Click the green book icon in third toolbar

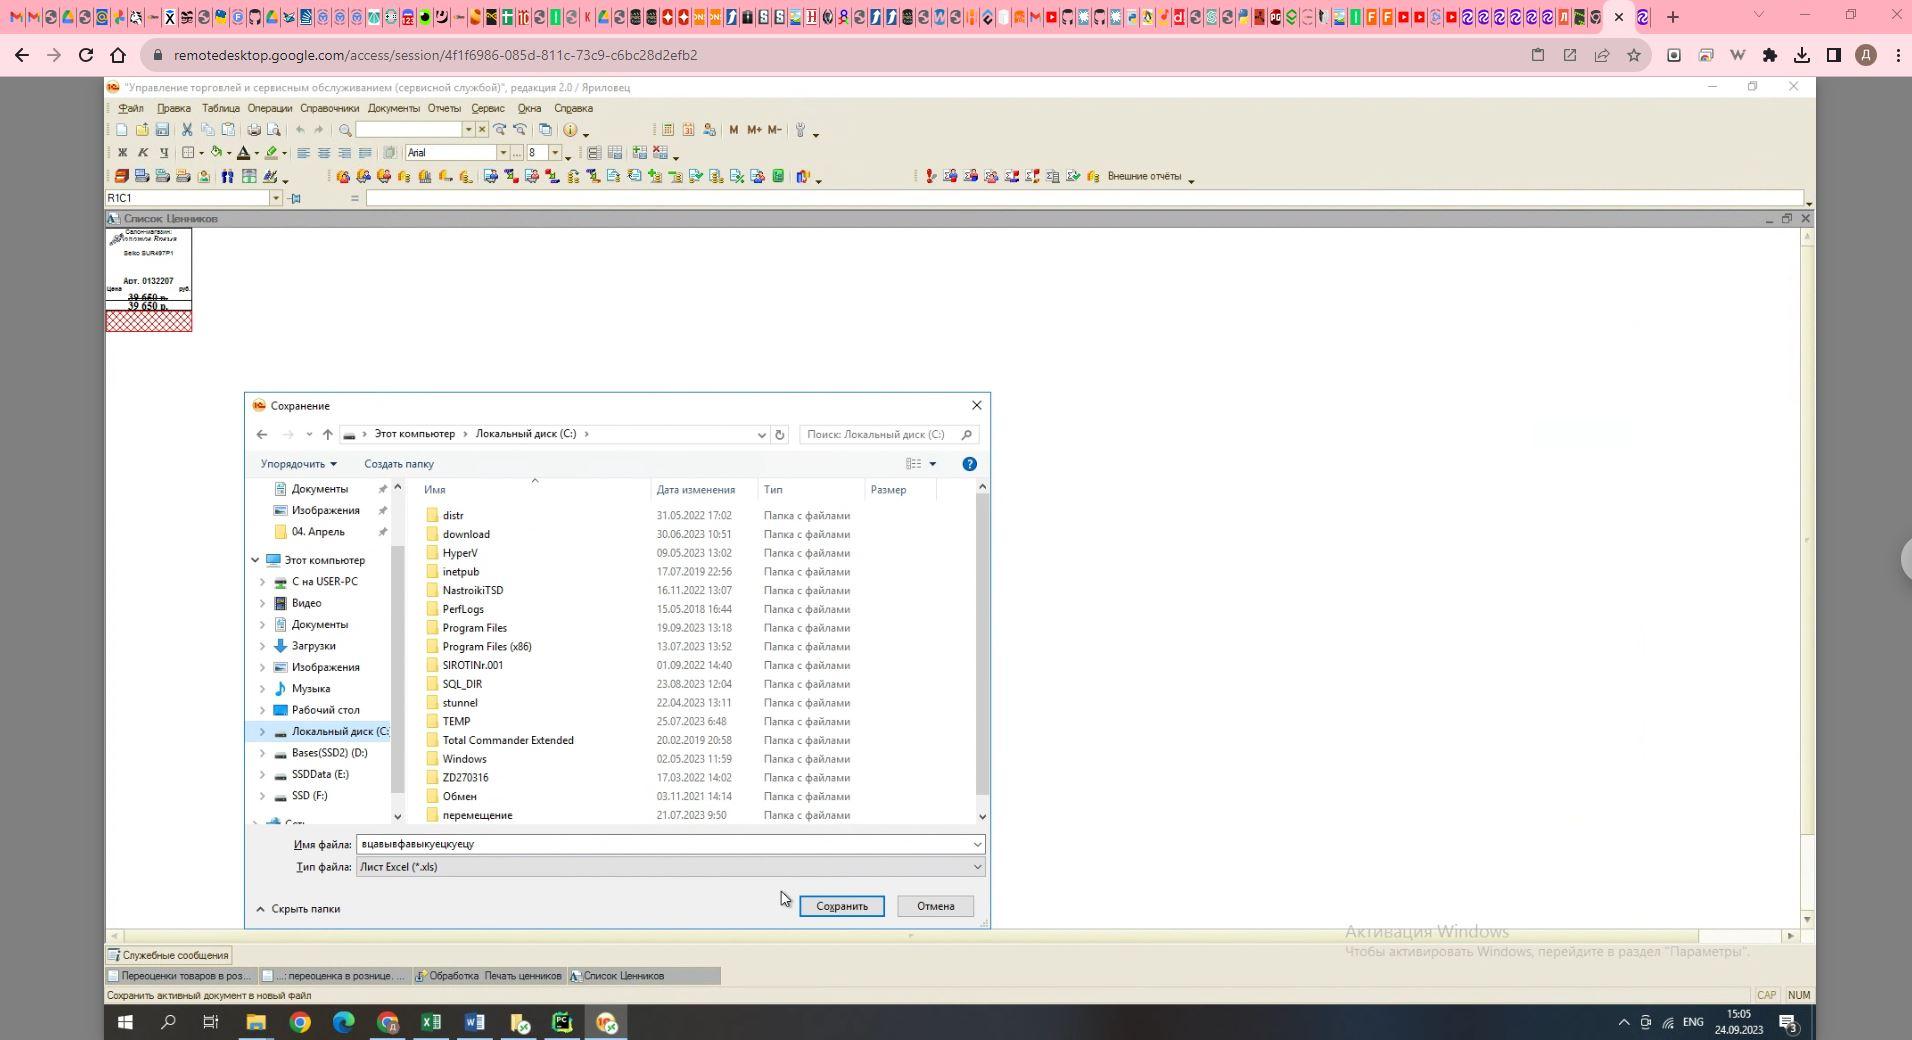click(x=778, y=177)
